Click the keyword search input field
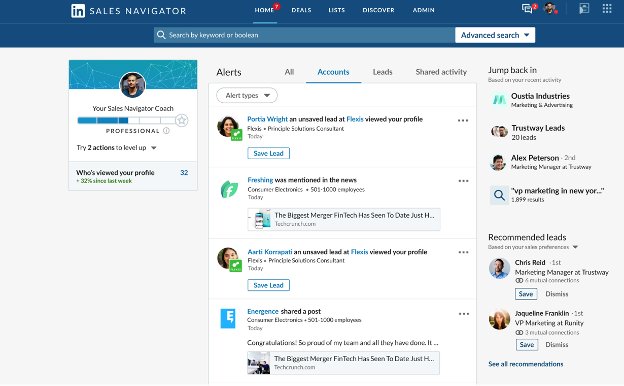 (x=304, y=35)
